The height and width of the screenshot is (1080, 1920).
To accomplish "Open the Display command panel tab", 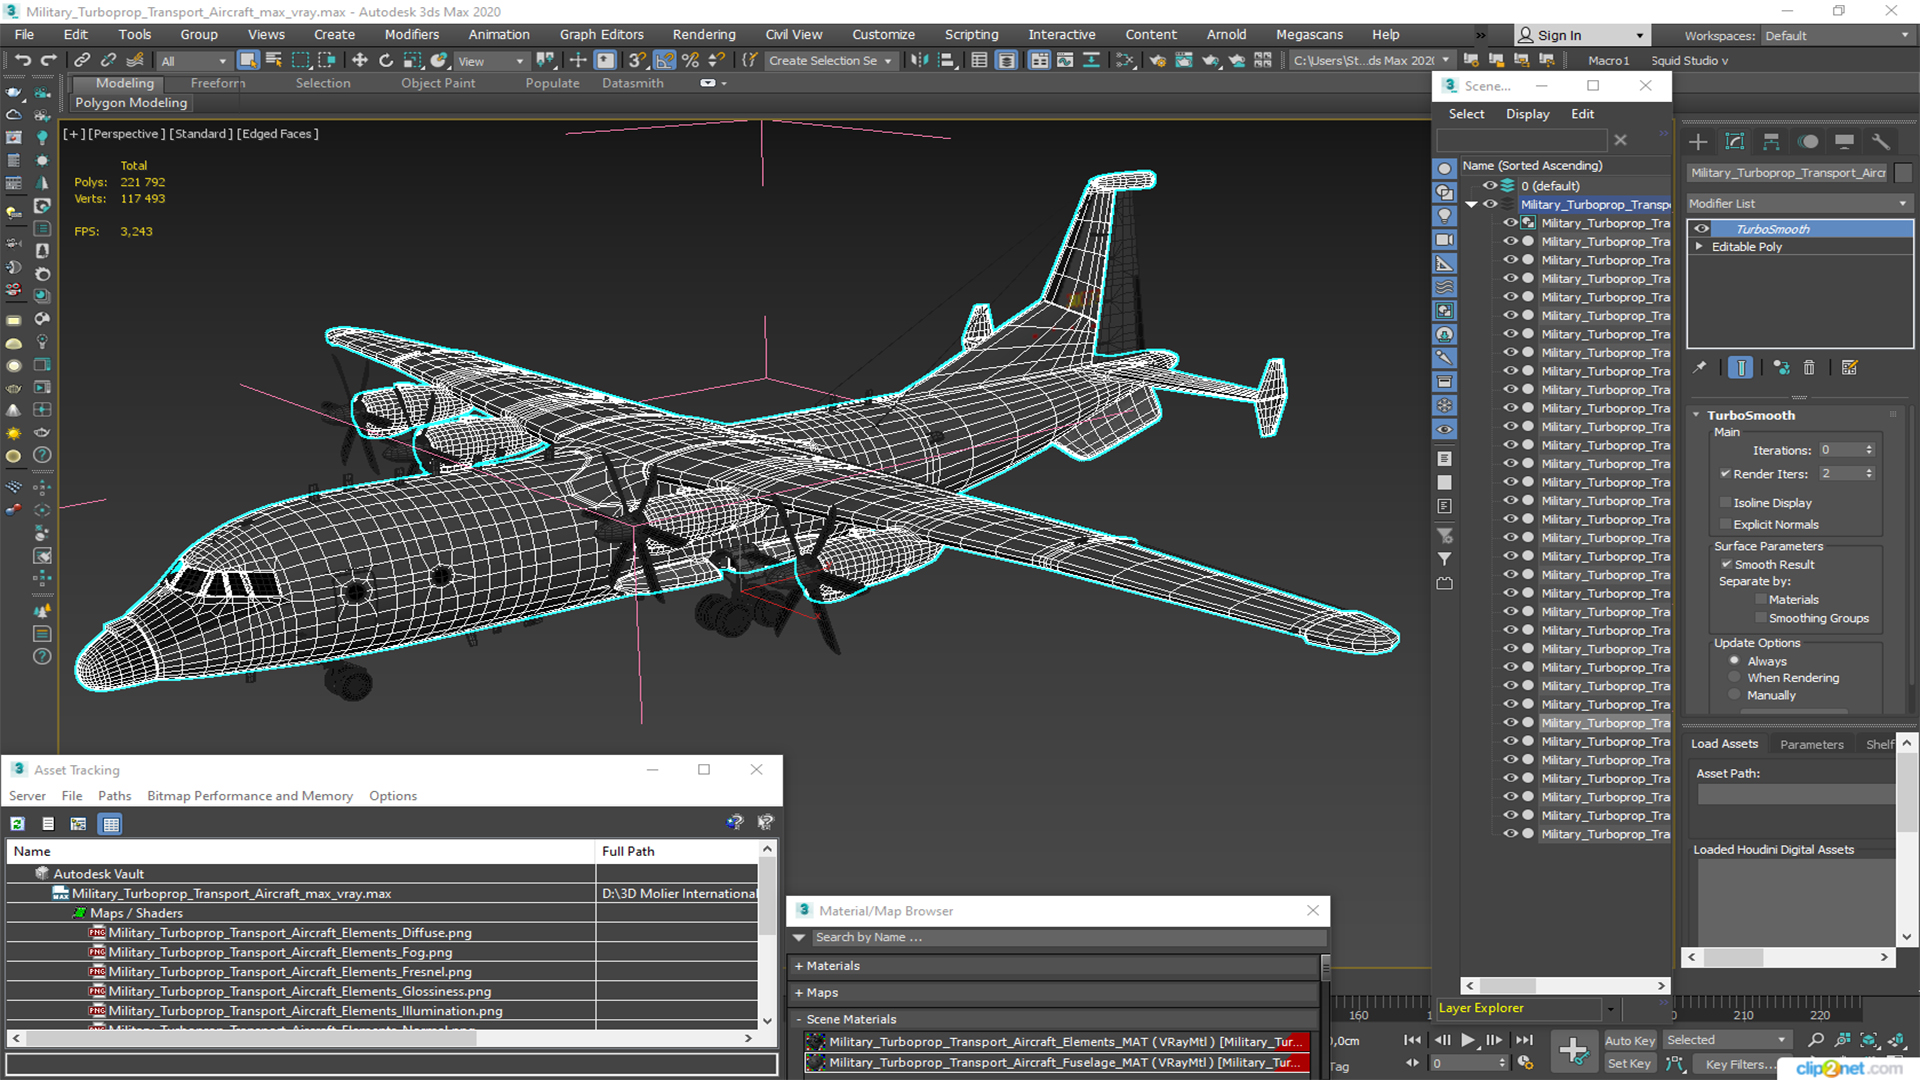I will [1844, 142].
